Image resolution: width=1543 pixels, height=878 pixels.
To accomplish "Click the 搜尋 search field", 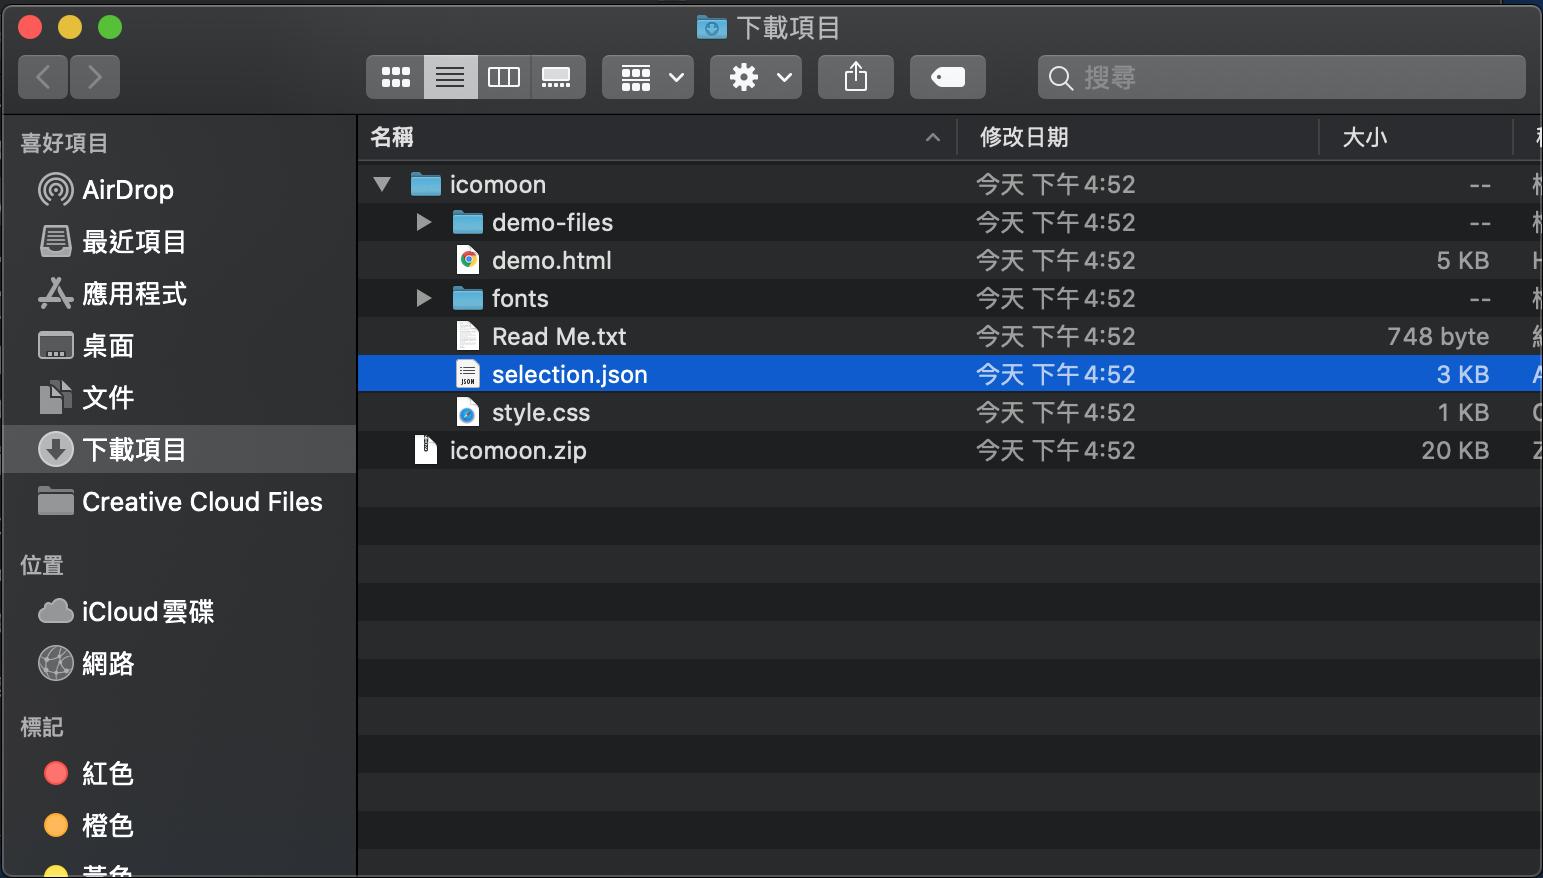I will pyautogui.click(x=1282, y=77).
